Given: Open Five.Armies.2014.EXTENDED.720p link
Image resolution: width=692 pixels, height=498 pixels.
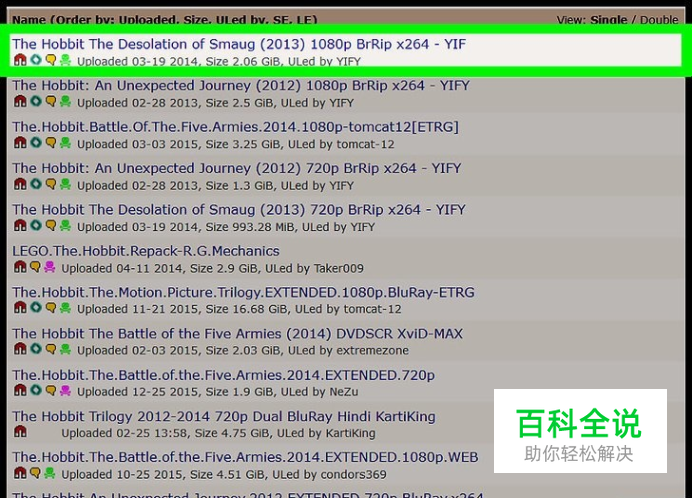Looking at the screenshot, I should click(x=223, y=375).
